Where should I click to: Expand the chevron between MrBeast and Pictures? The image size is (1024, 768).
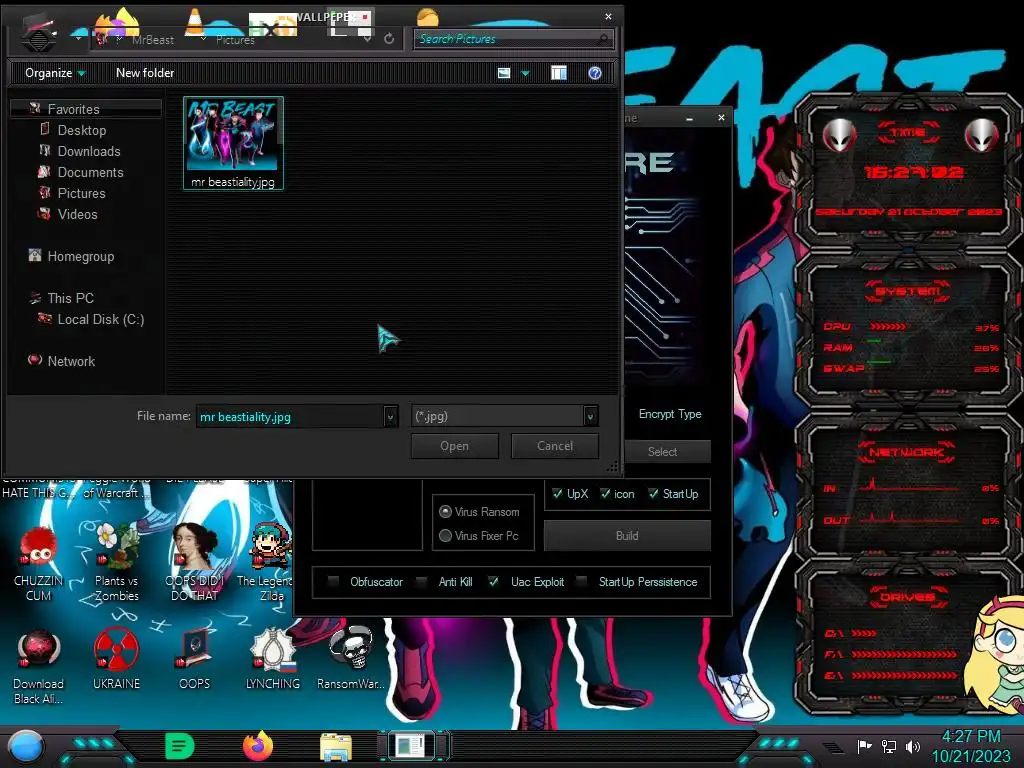click(x=204, y=39)
